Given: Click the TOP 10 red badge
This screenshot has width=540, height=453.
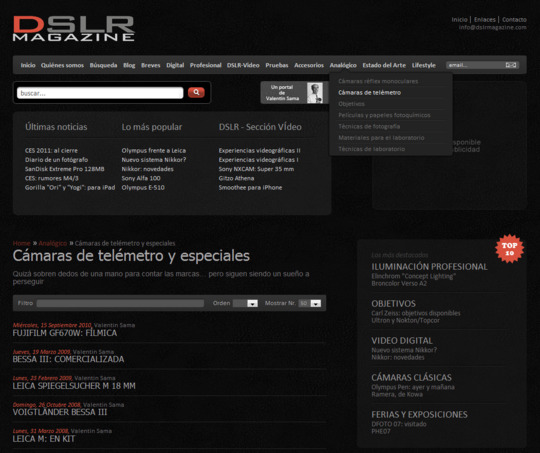Looking at the screenshot, I should coord(509,249).
